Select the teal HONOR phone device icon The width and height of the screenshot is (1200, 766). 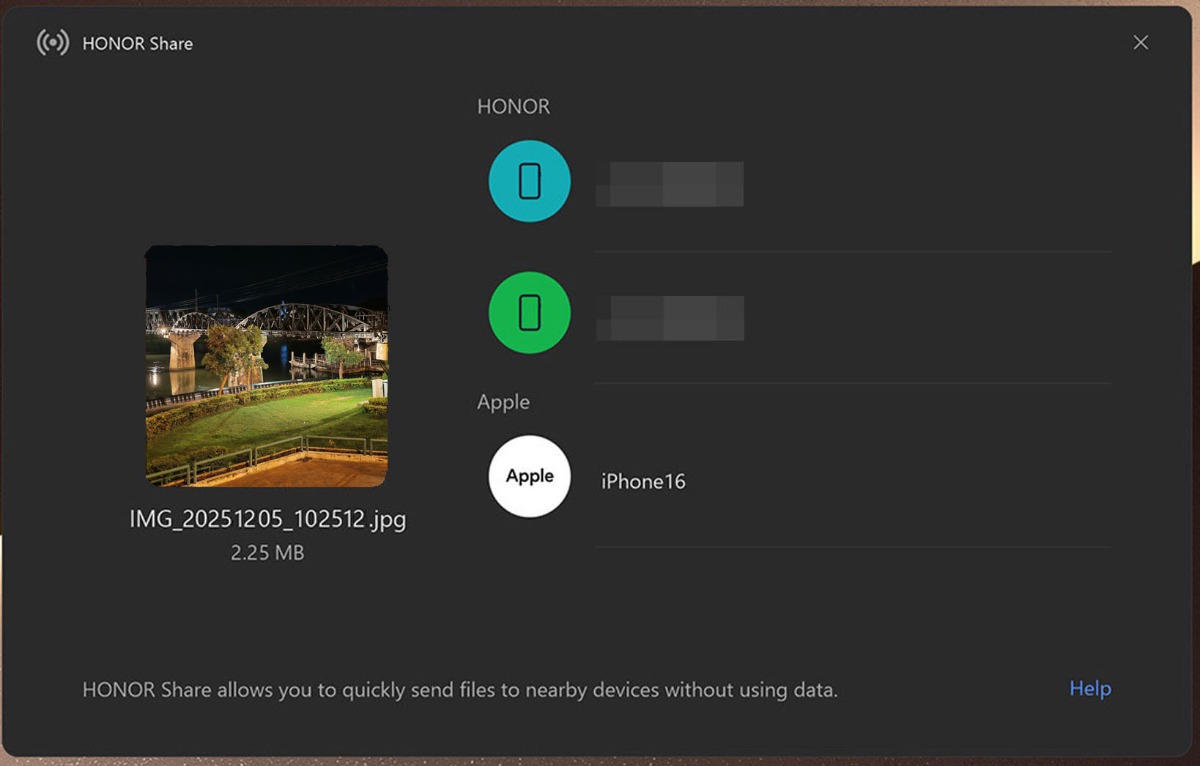pos(529,181)
